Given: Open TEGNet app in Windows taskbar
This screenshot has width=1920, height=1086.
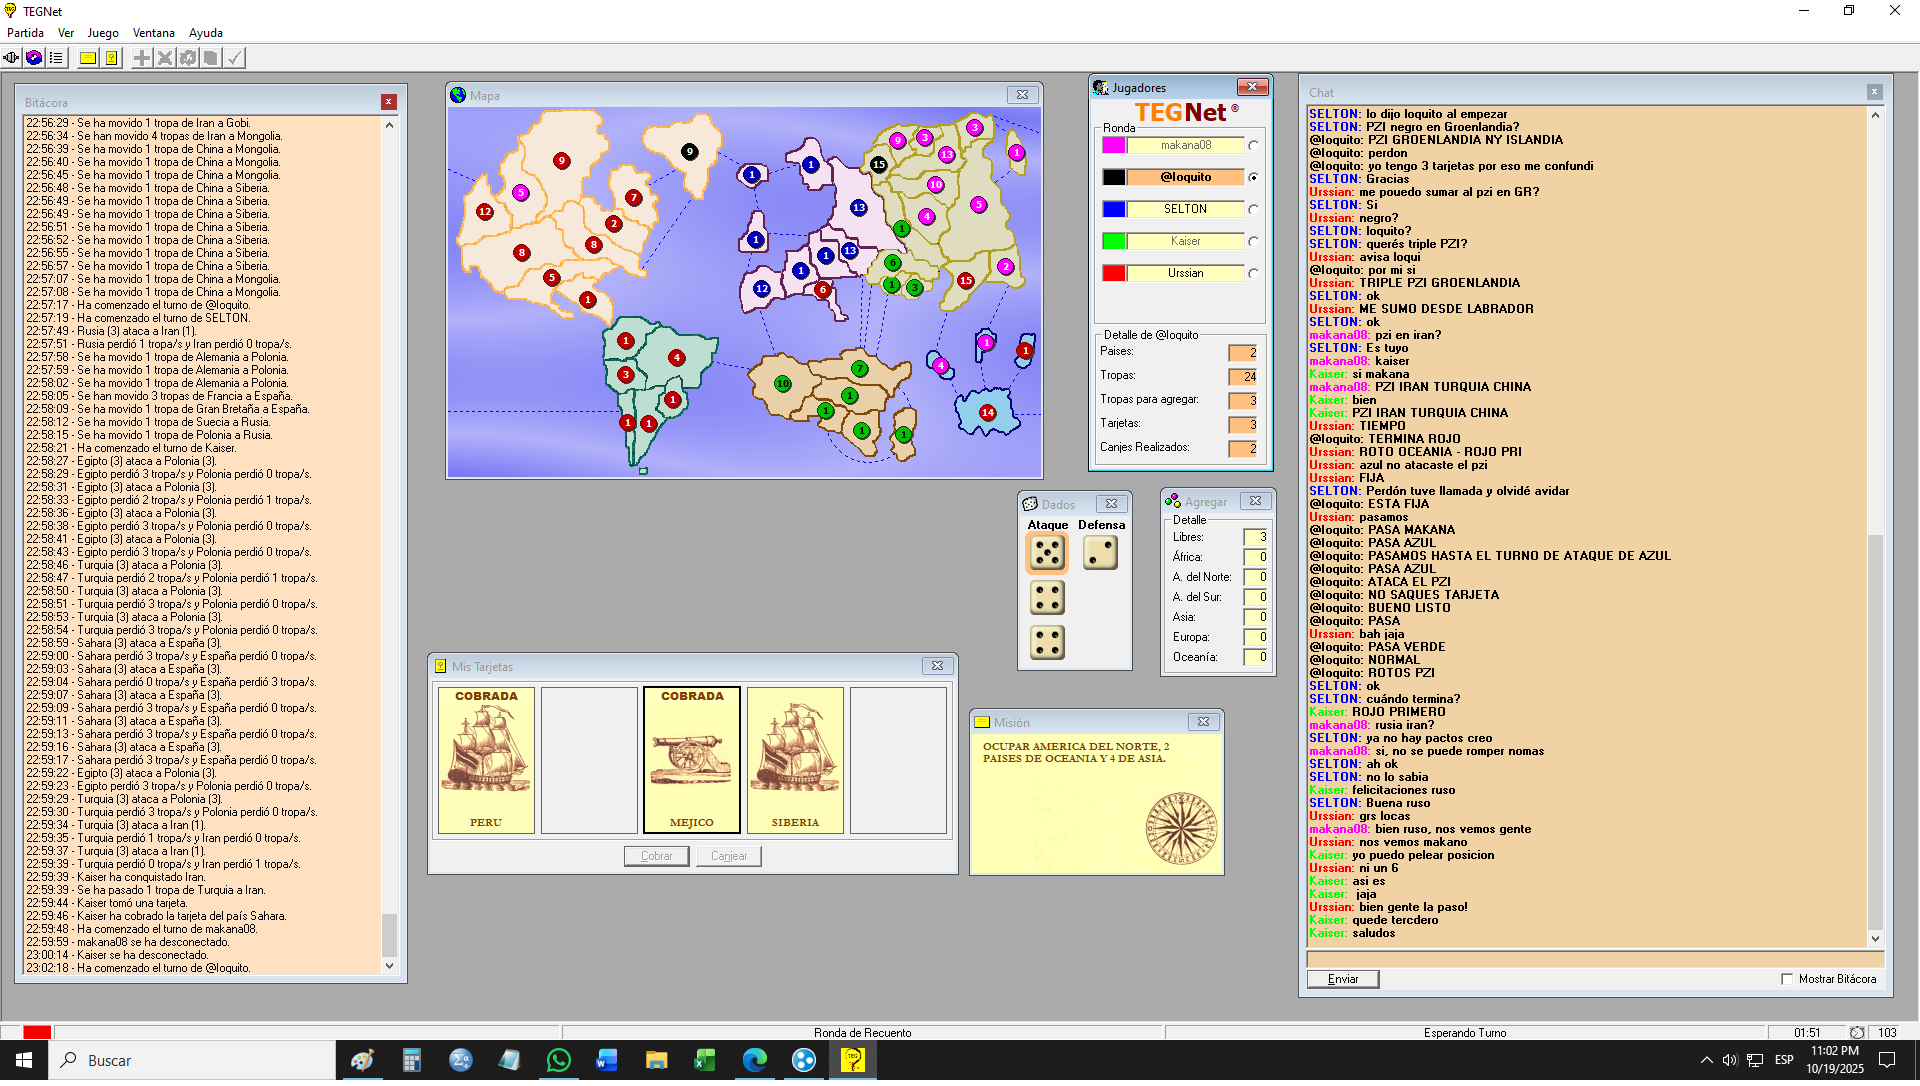Looking at the screenshot, I should [852, 1060].
